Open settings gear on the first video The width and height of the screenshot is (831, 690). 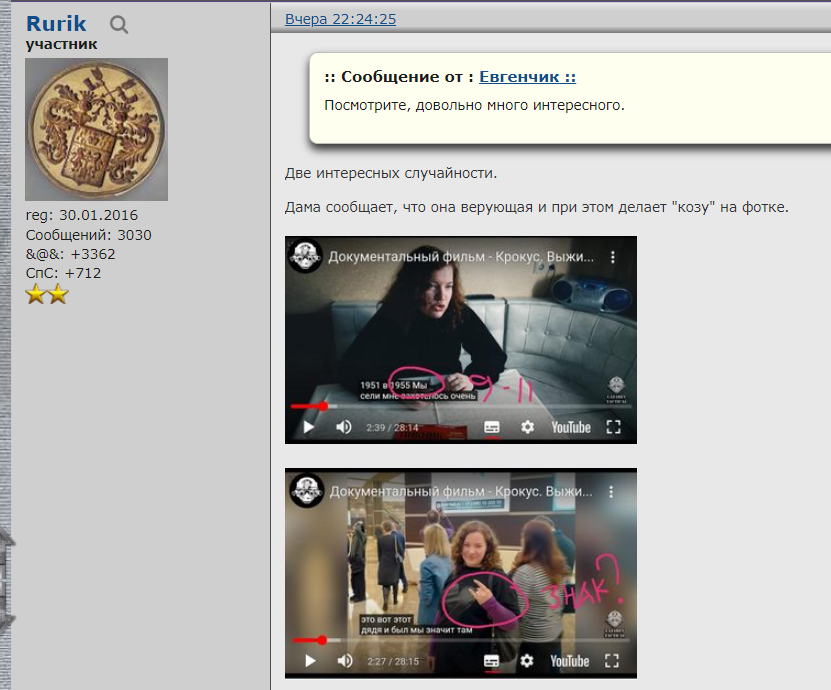click(527, 427)
